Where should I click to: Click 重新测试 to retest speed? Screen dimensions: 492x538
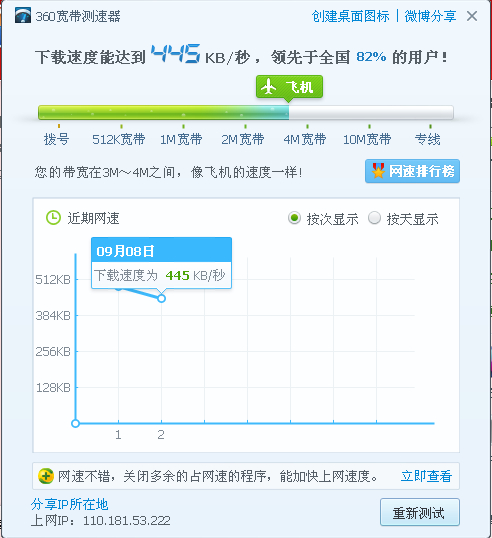point(420,512)
